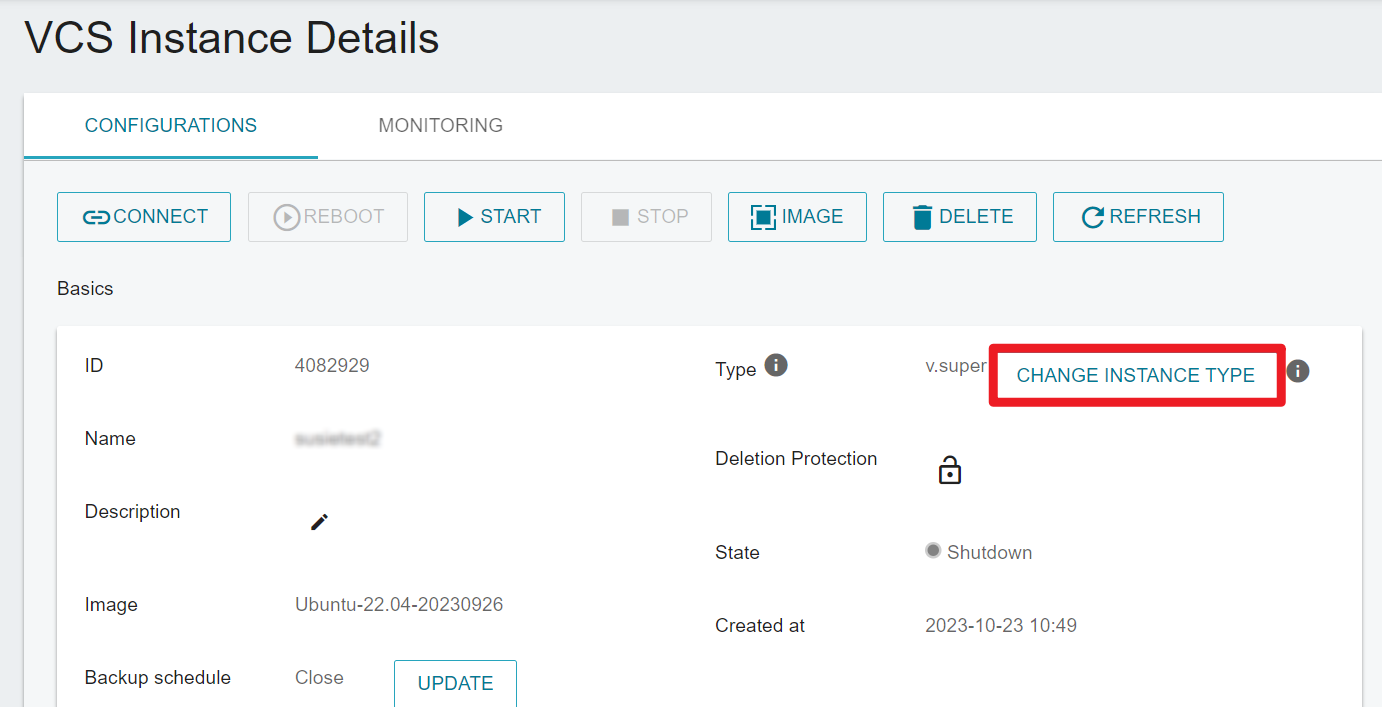Toggle the Deletion Protection lock icon
This screenshot has width=1382, height=707.
click(x=950, y=469)
